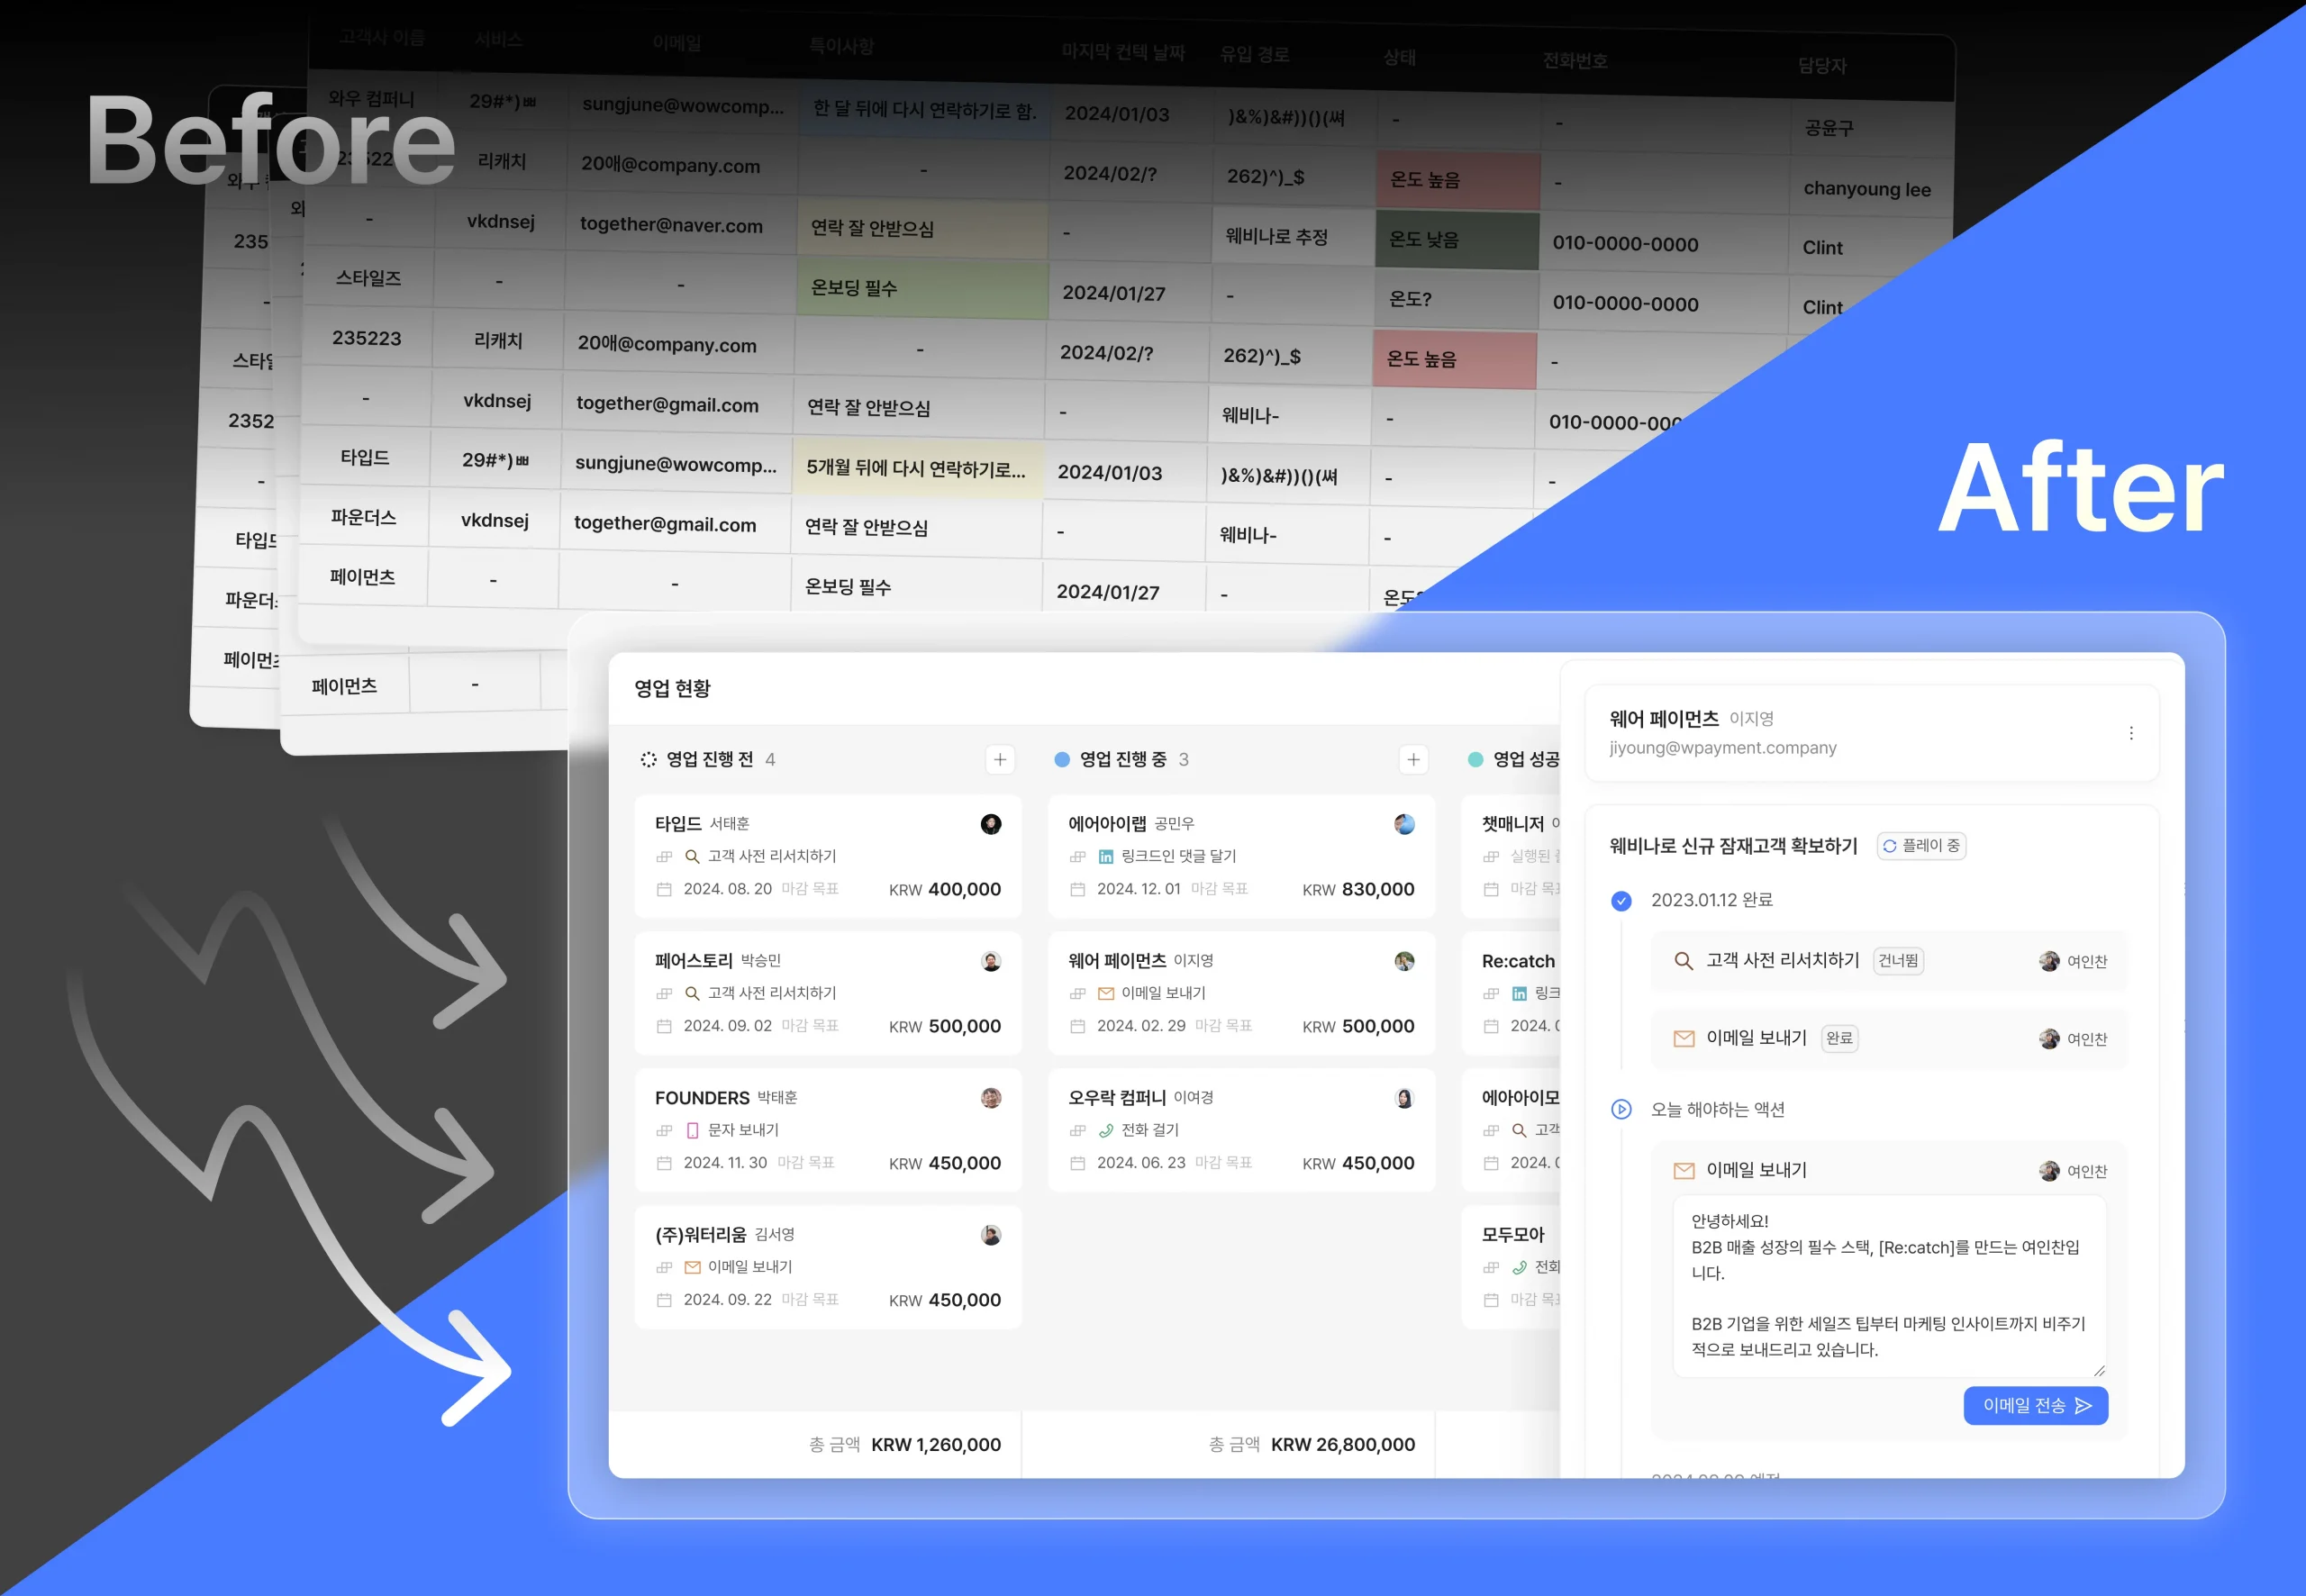Click the 여인찬 avatar on 고객 사전 리서치하기 row
Screen dimensions: 2306x1596
click(x=2048, y=961)
